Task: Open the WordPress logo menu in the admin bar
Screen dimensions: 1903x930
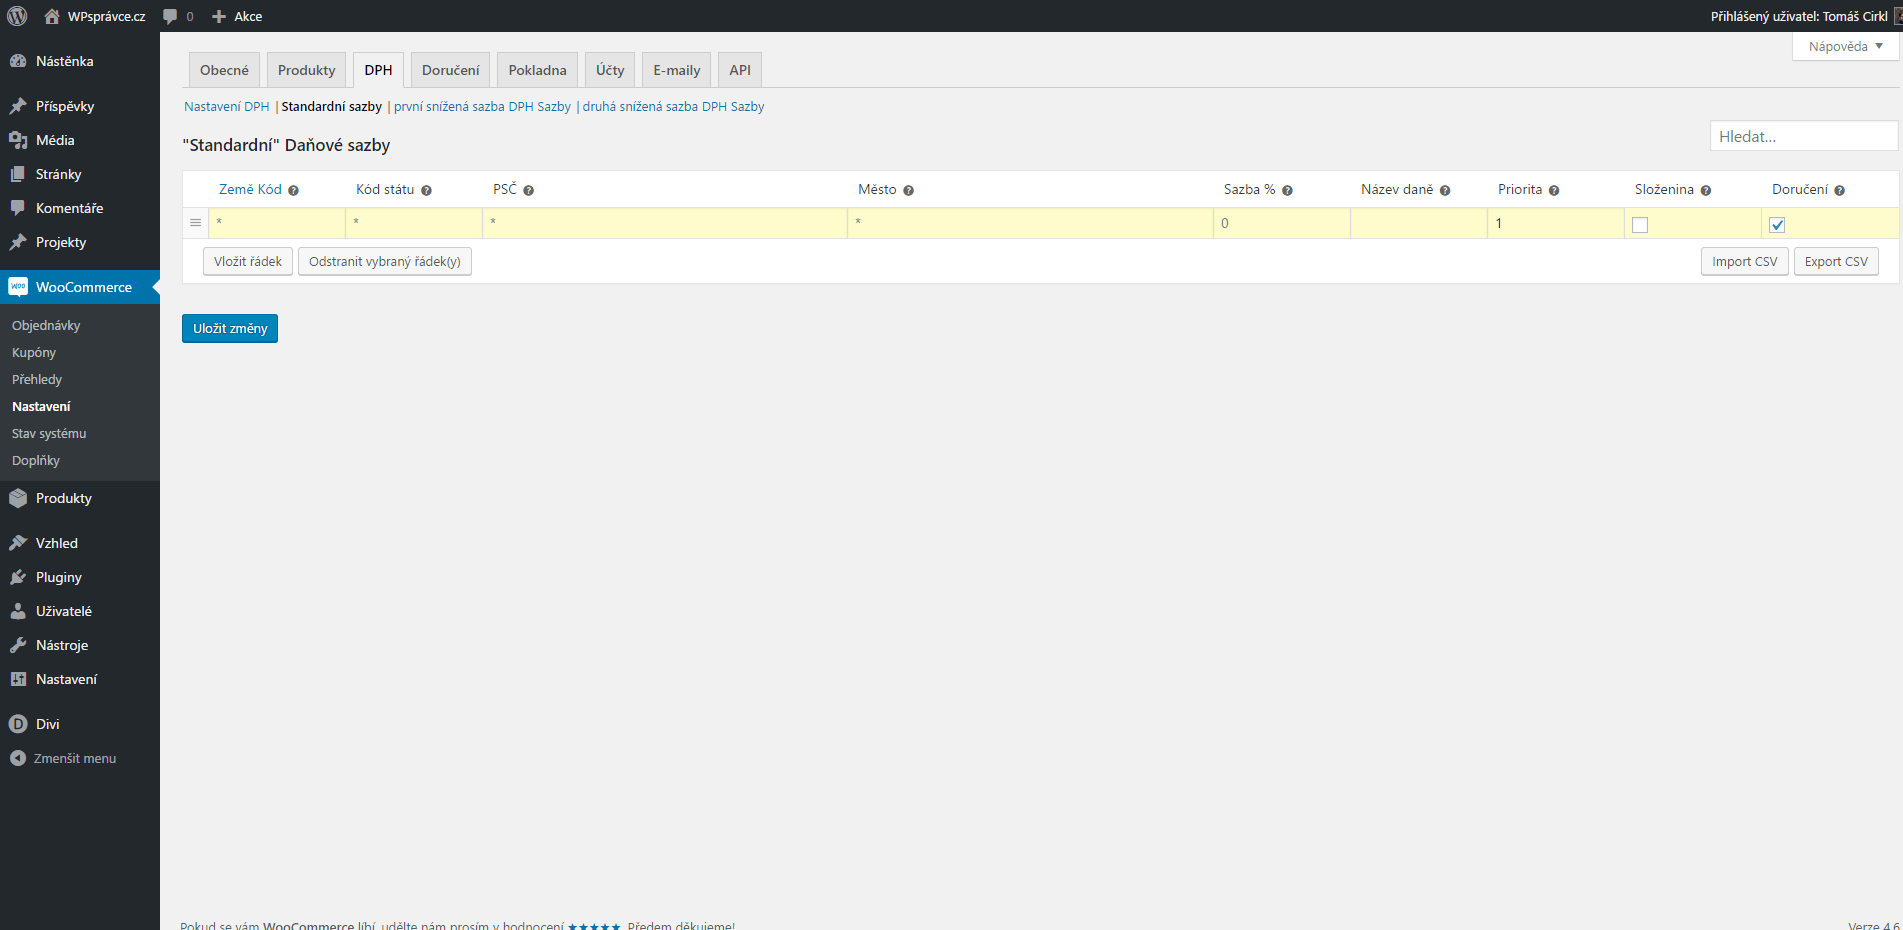Action: click(17, 16)
